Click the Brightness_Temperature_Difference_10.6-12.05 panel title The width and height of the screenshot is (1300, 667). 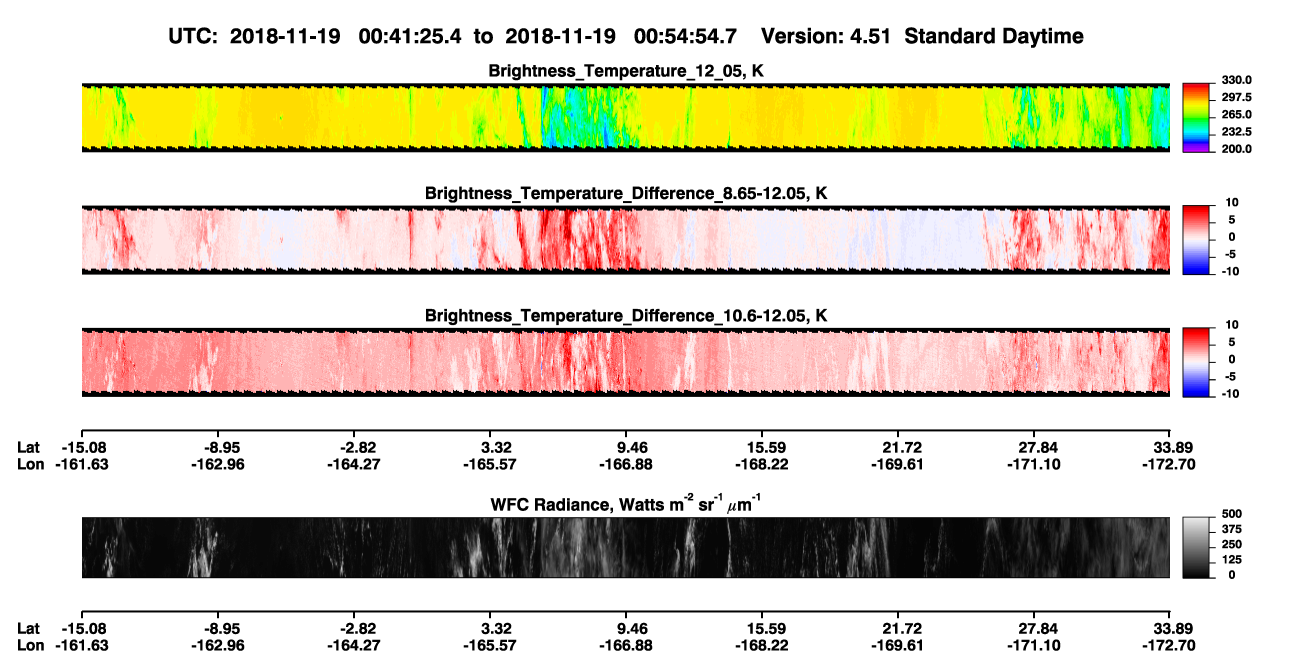[626, 315]
